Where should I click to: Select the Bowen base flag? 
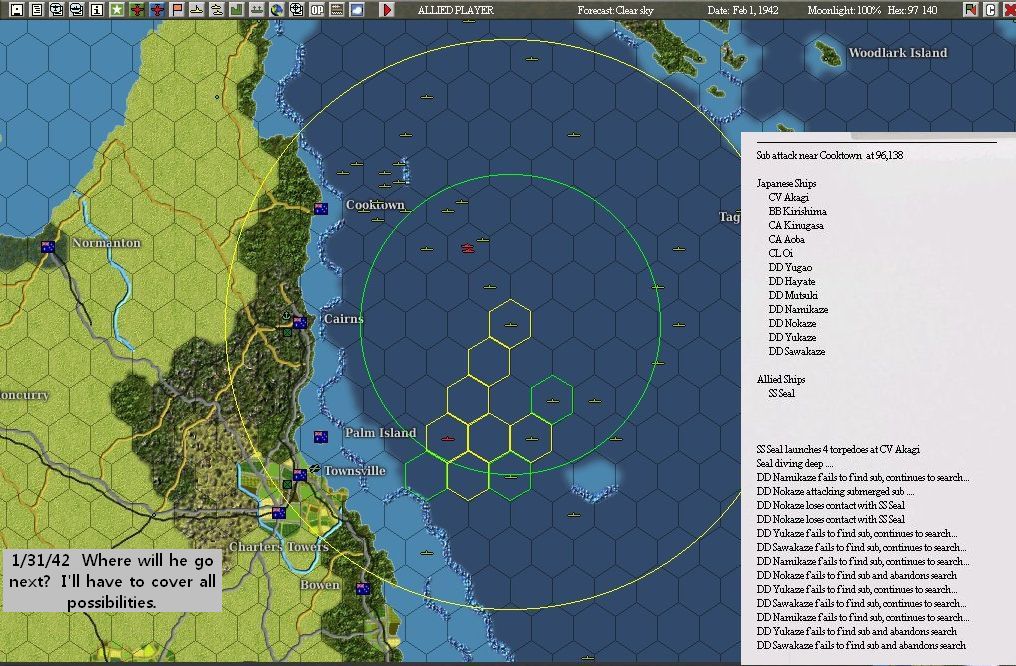(x=363, y=589)
